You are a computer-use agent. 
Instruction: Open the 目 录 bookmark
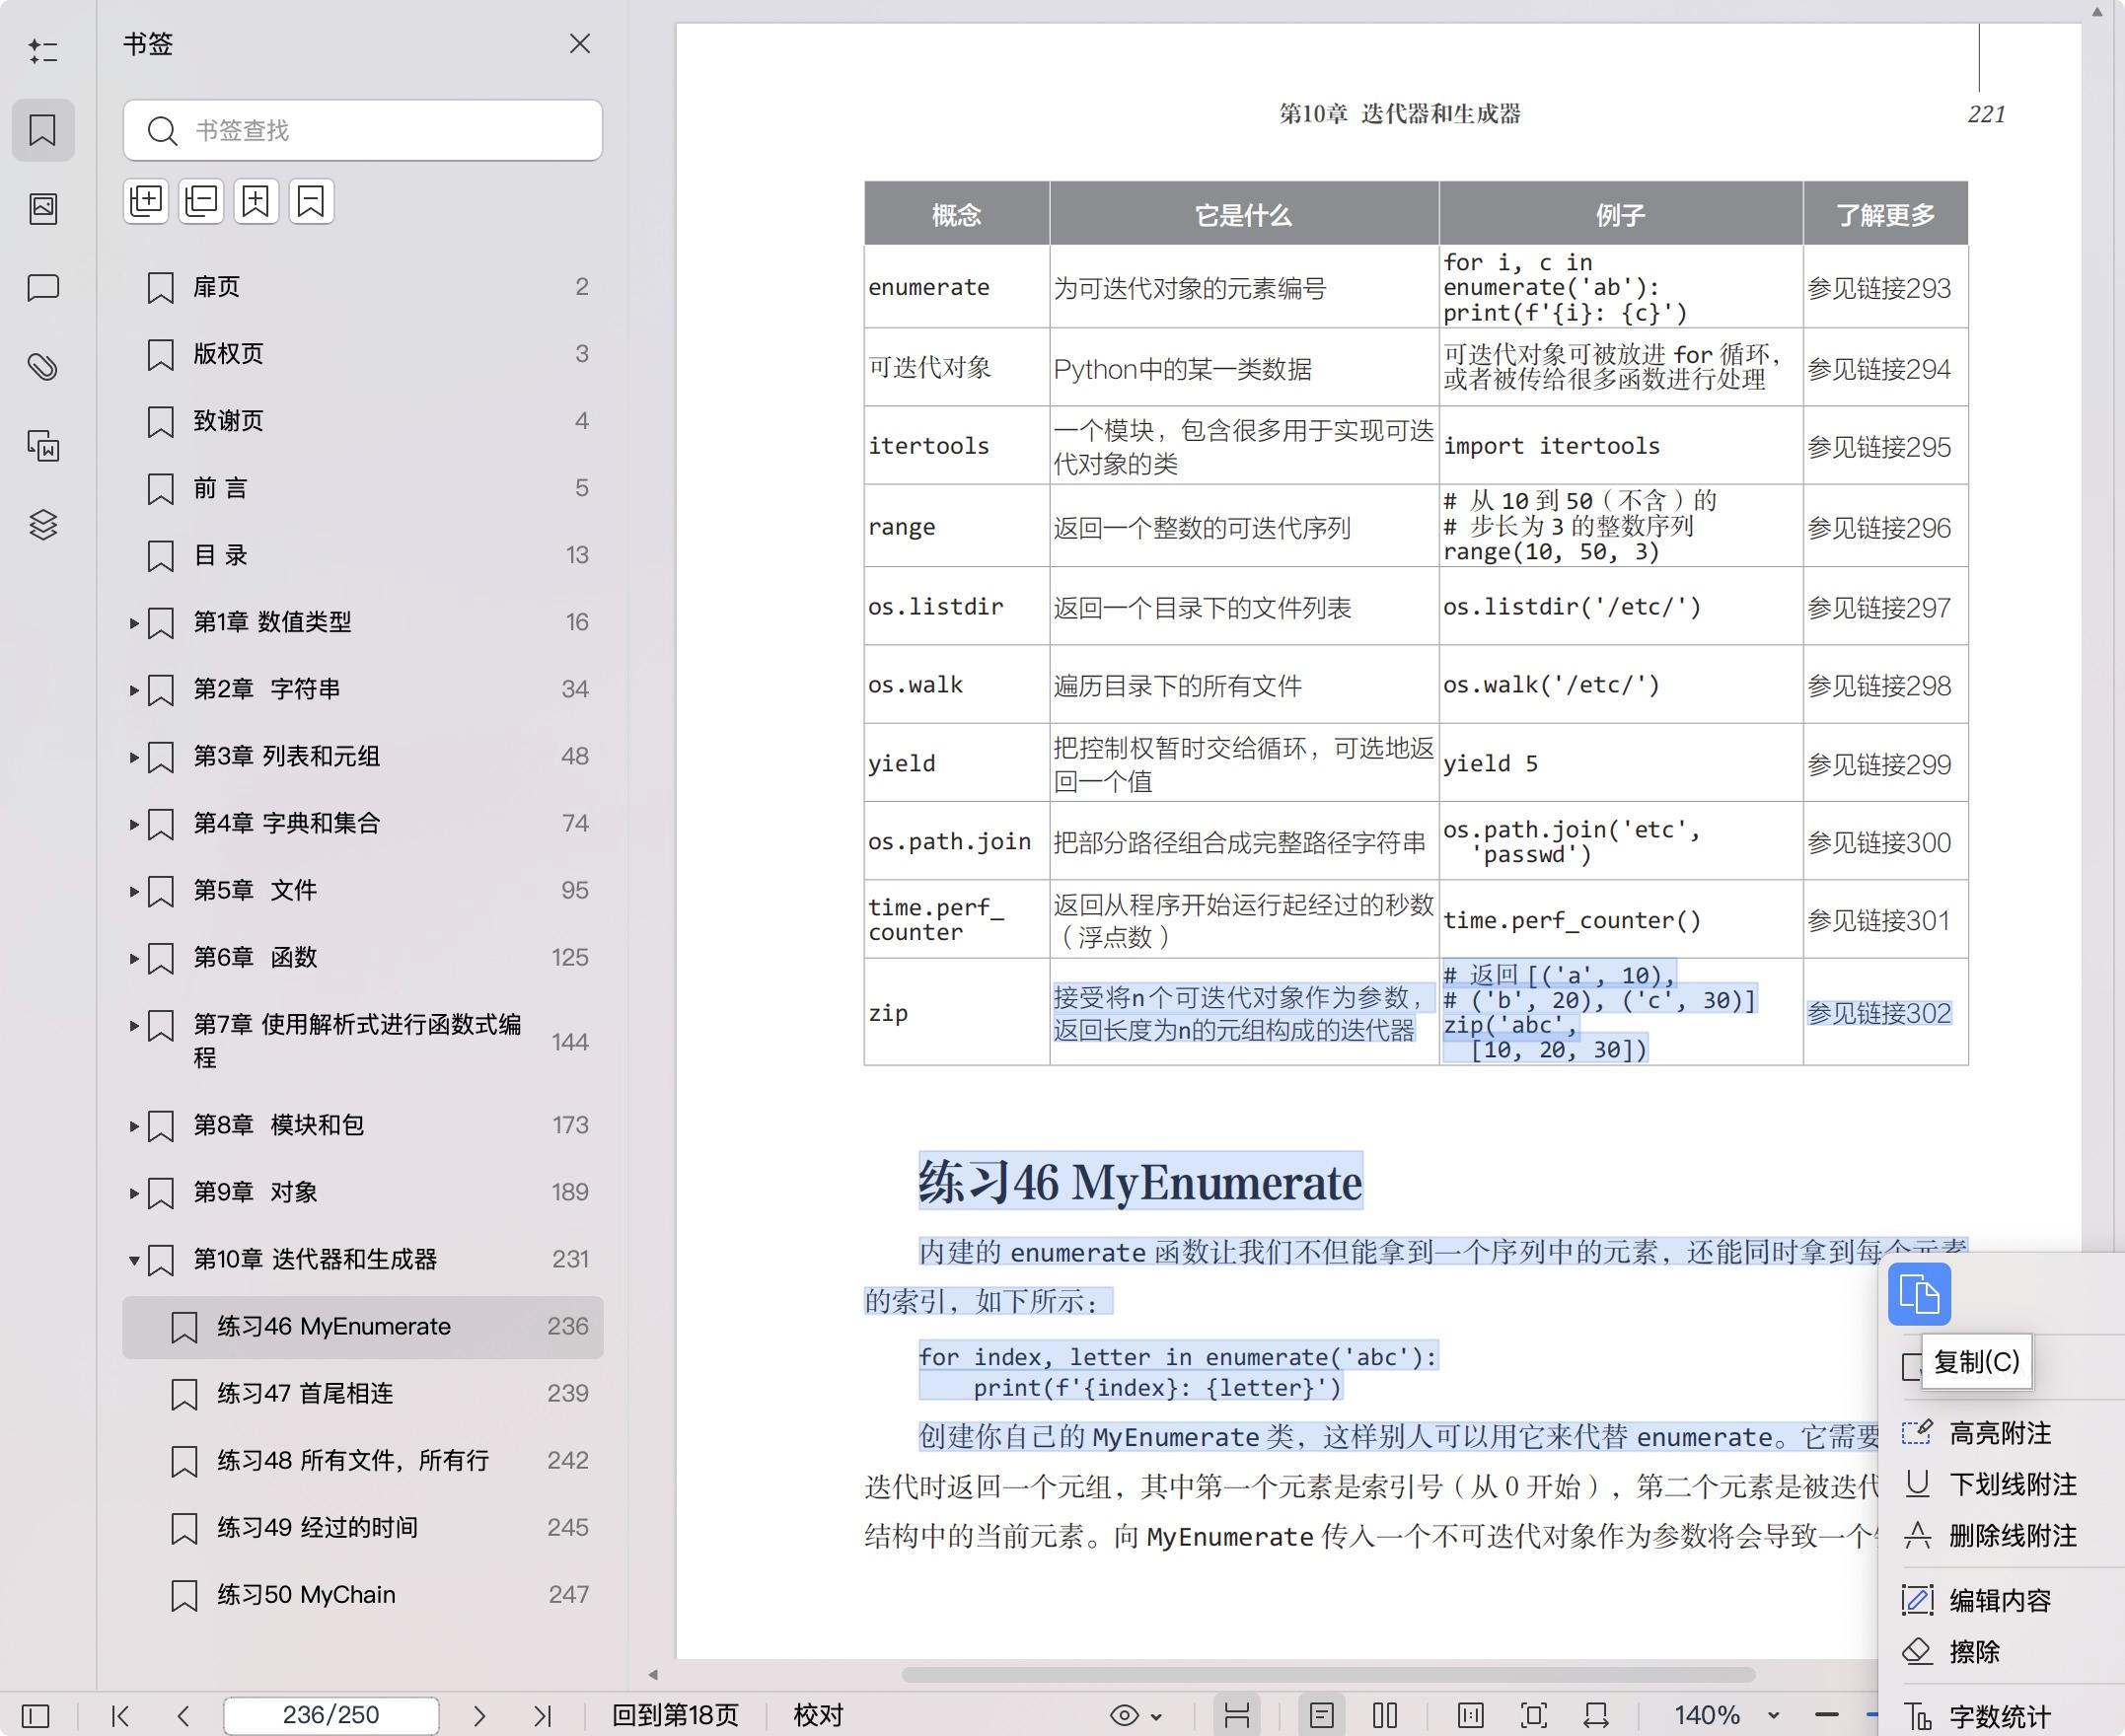[x=363, y=555]
